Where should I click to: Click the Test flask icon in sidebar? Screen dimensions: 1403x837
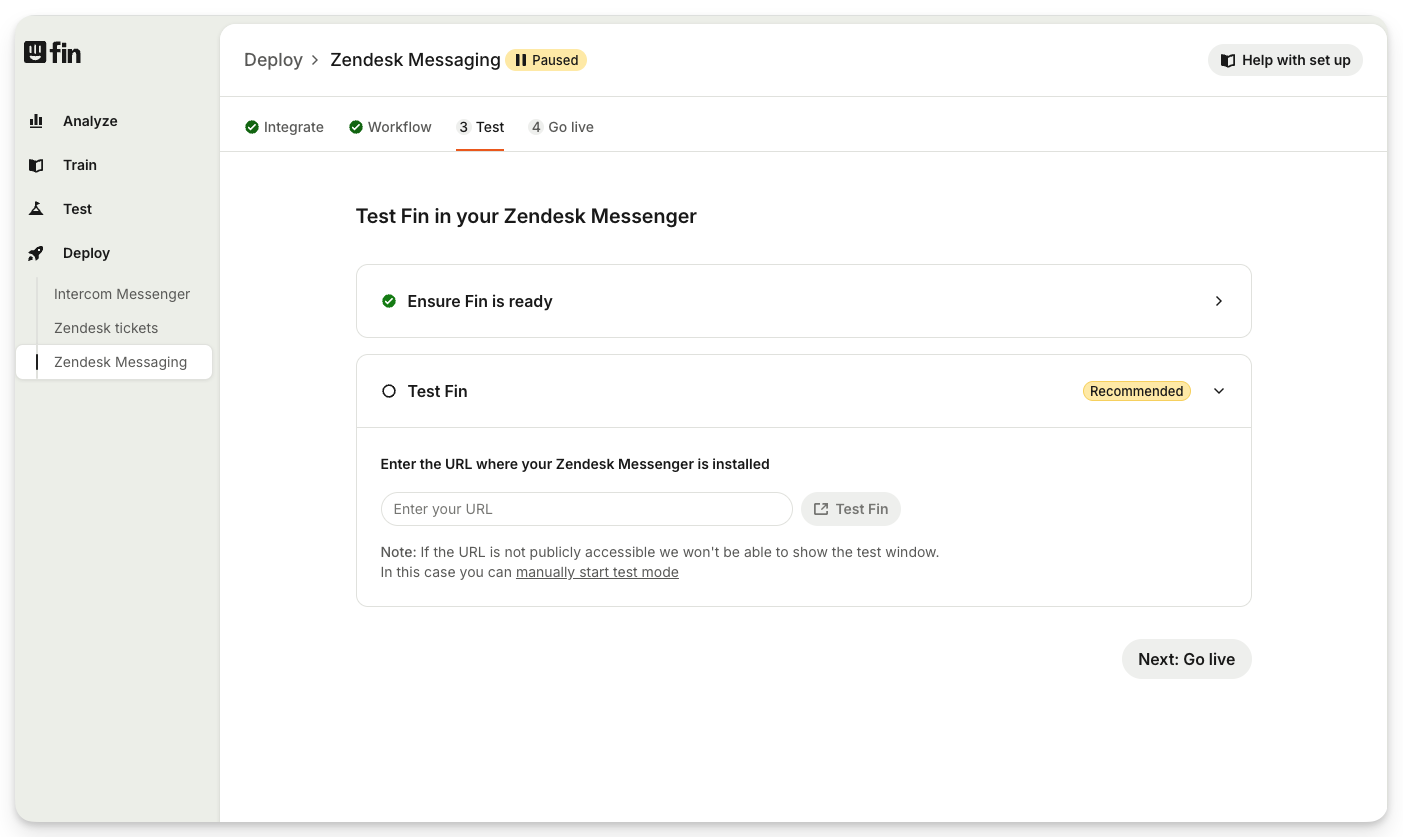pos(36,209)
